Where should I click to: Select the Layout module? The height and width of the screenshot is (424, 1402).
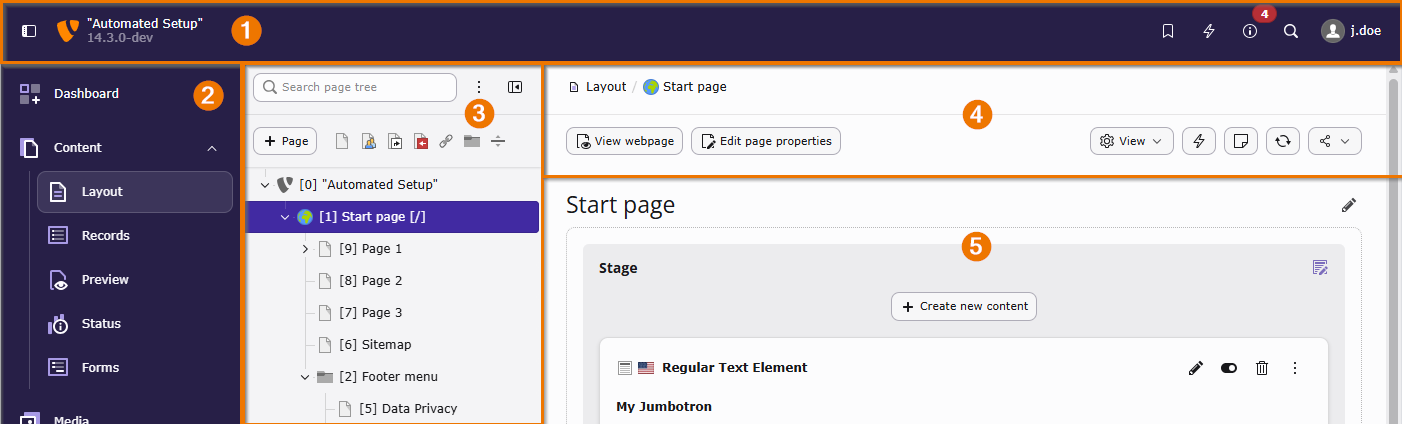click(135, 192)
